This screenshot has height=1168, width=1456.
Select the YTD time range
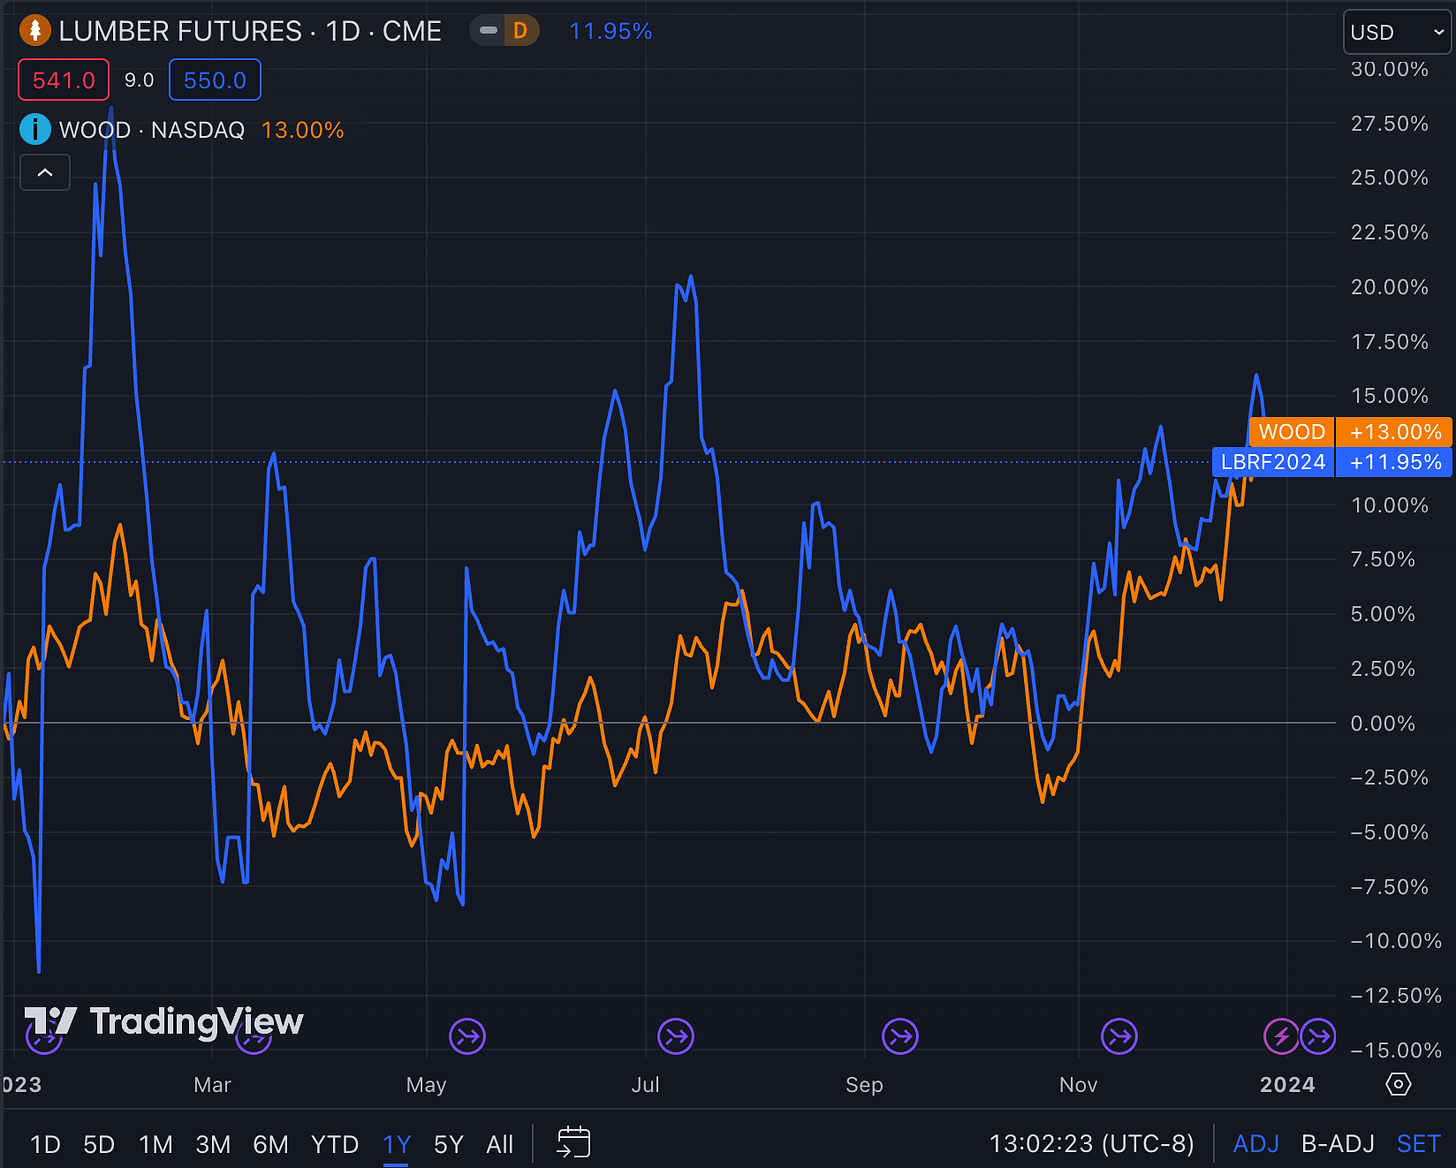335,1145
